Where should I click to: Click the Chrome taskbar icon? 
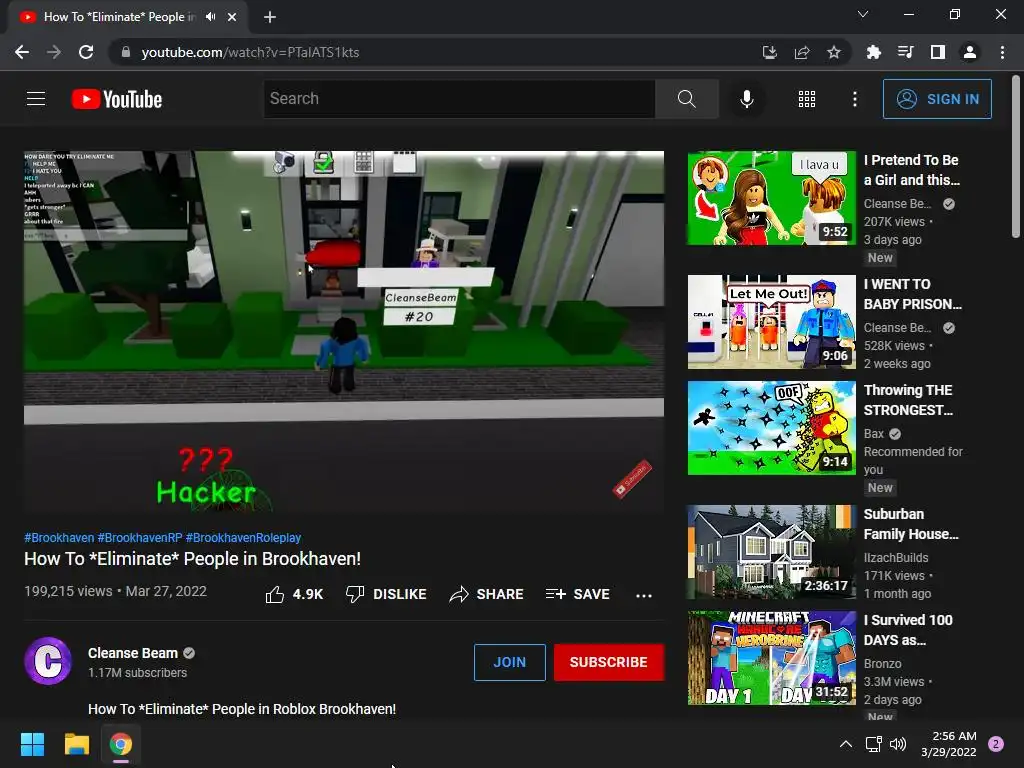pos(121,744)
